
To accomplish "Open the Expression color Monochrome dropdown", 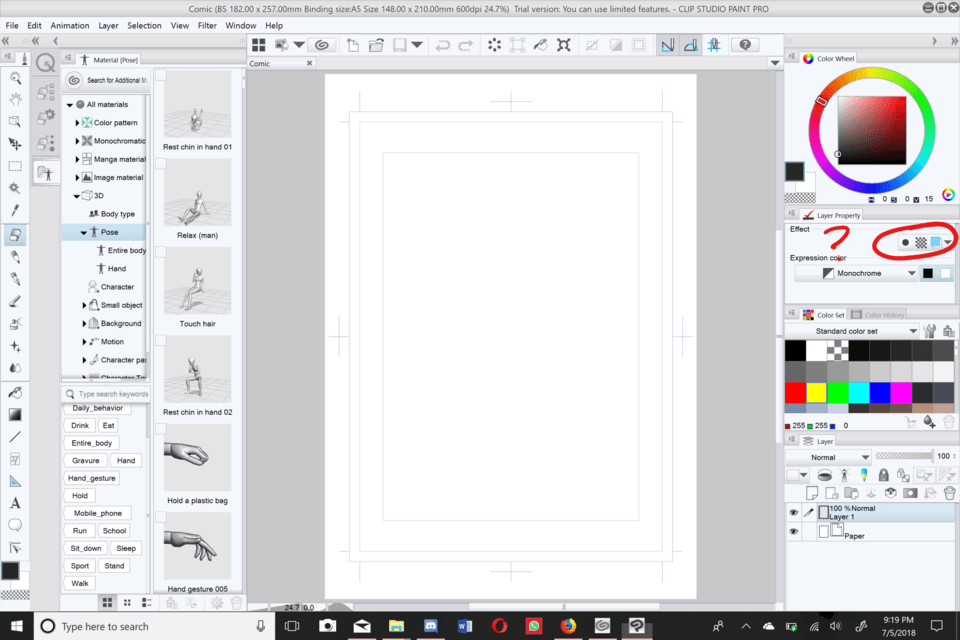I will (x=911, y=273).
